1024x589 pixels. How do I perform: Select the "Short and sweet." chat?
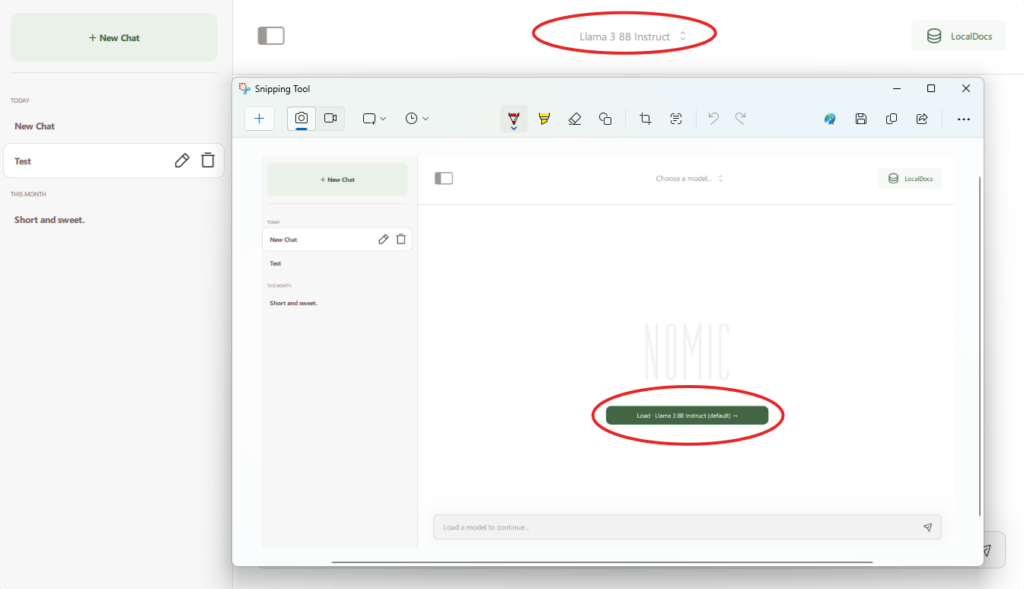[x=50, y=220]
